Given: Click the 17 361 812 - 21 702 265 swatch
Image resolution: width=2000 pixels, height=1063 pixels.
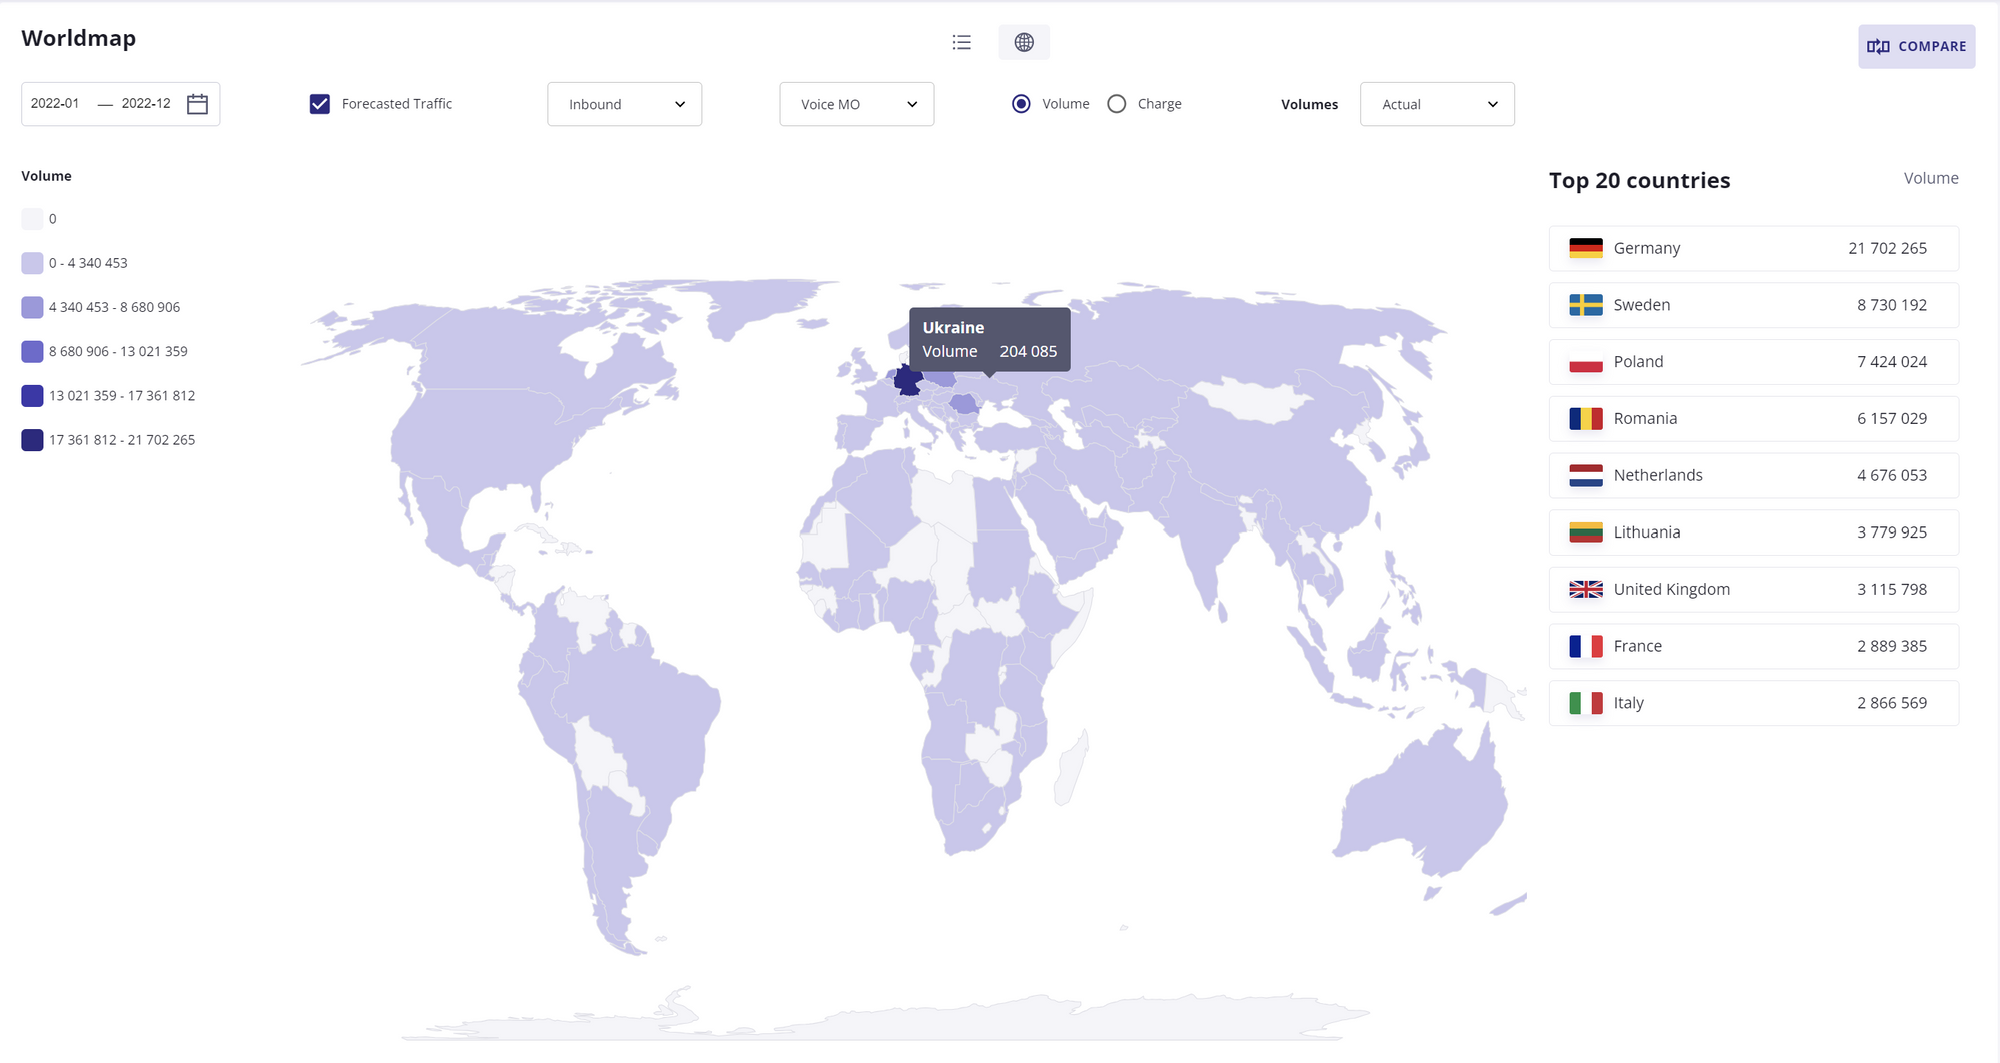Looking at the screenshot, I should click(32, 440).
